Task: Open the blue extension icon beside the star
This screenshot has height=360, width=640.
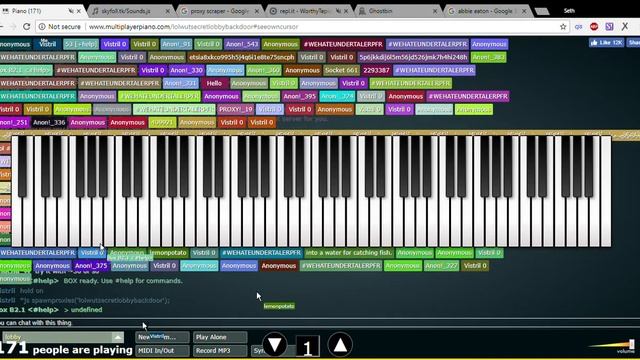Action: tap(578, 27)
